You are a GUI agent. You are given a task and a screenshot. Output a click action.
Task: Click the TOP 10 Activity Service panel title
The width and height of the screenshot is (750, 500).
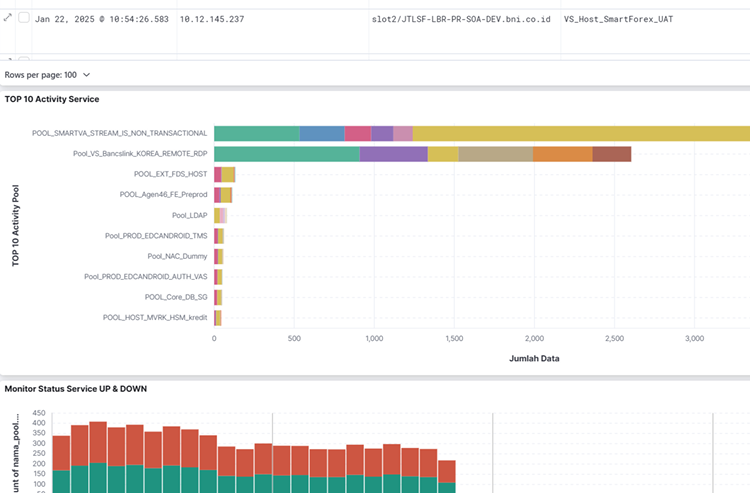[52, 99]
